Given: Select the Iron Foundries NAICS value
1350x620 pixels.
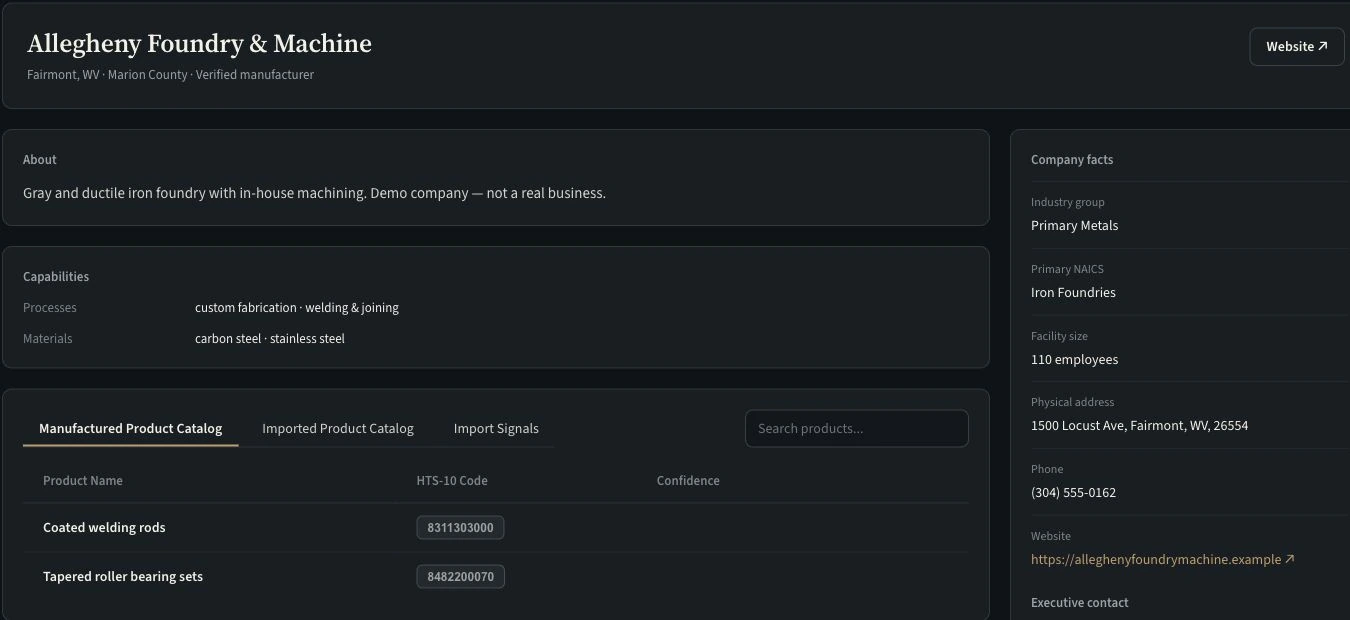Looking at the screenshot, I should coord(1073,292).
